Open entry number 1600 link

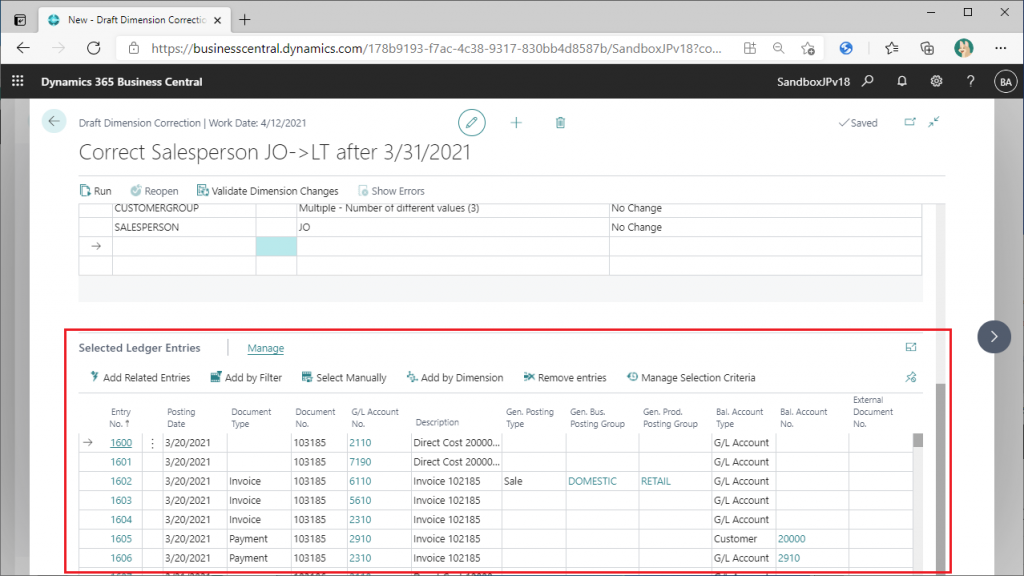tap(121, 442)
